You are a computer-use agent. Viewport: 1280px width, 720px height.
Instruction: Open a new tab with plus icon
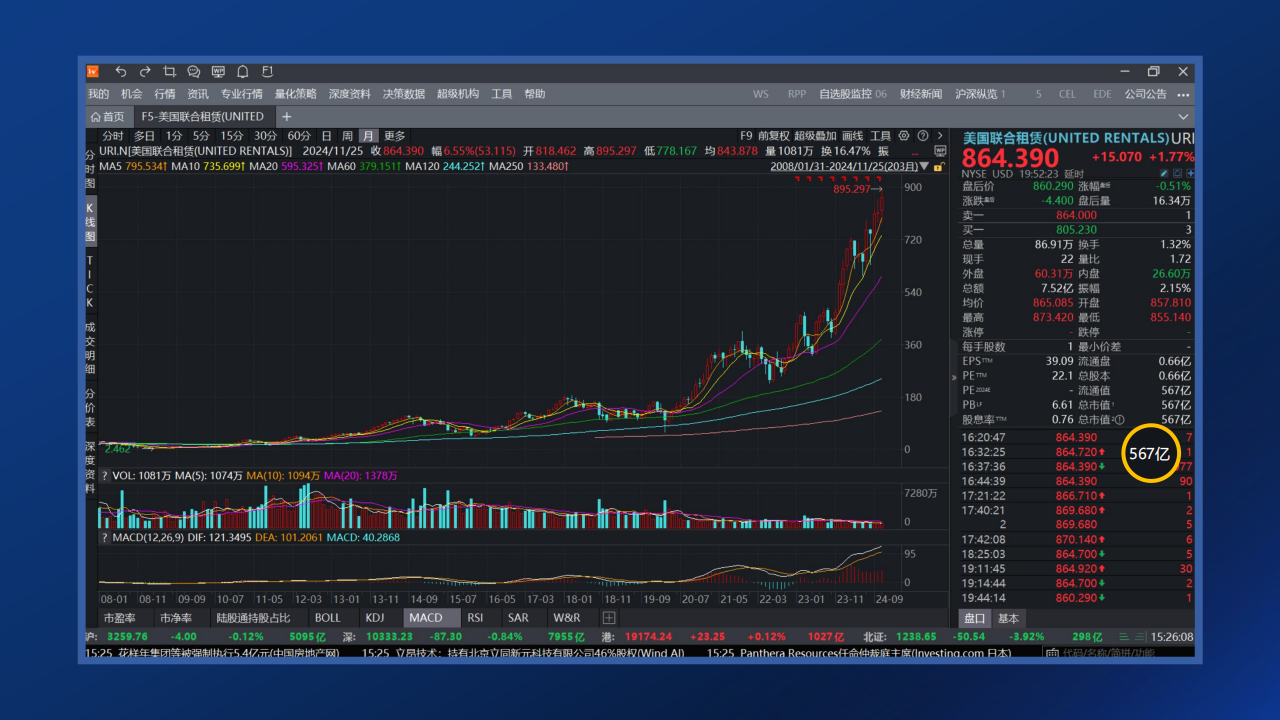tap(286, 117)
